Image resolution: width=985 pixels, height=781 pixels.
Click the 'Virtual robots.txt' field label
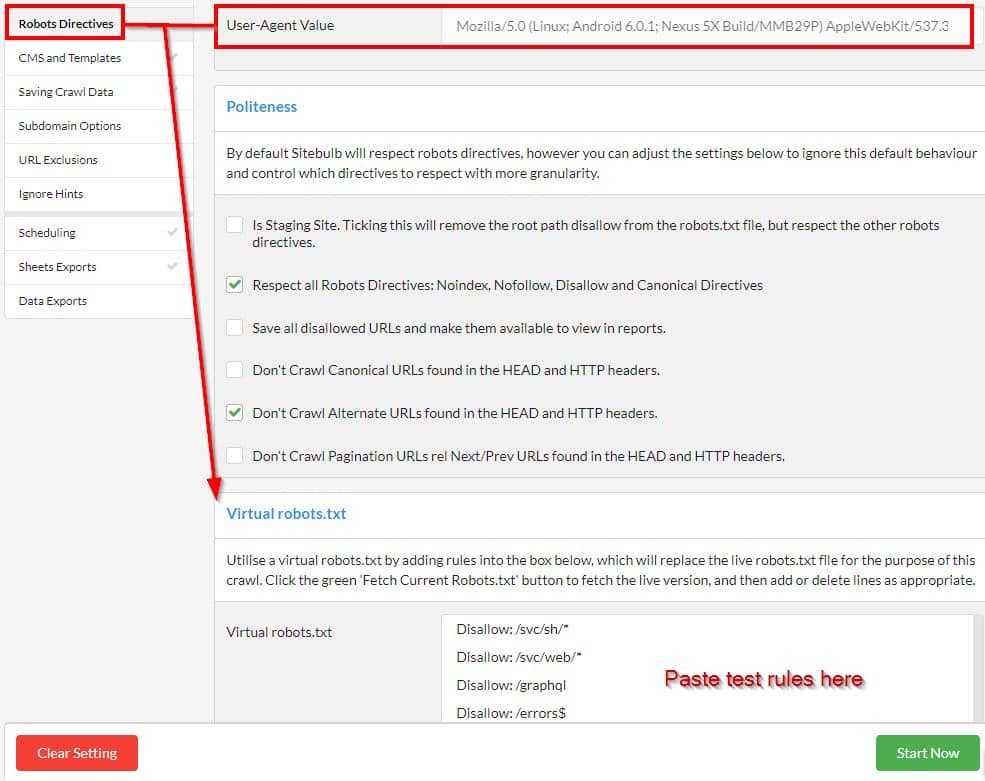pyautogui.click(x=279, y=632)
